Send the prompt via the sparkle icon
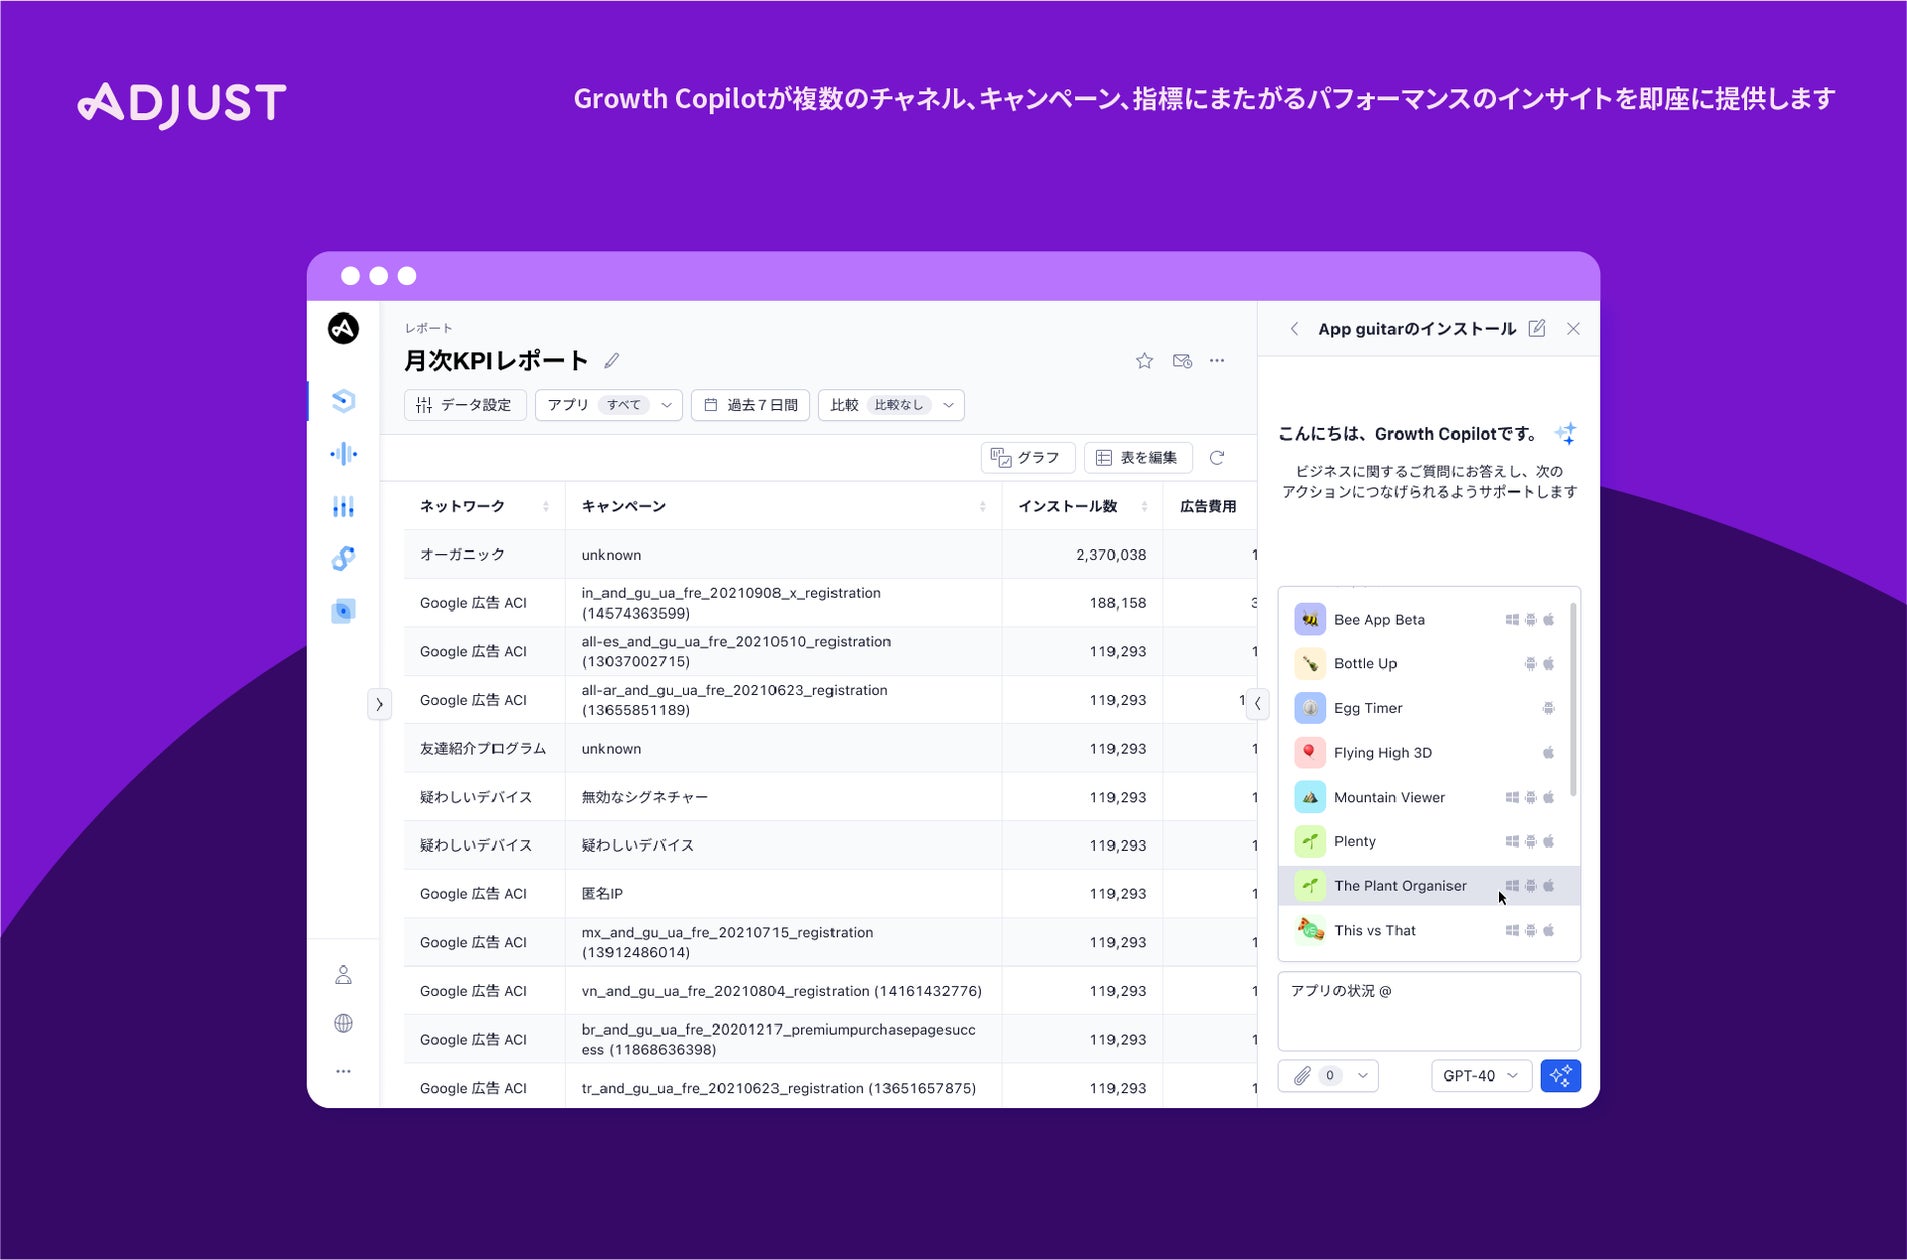Screen dimensions: 1907x1260 (x=1561, y=1075)
